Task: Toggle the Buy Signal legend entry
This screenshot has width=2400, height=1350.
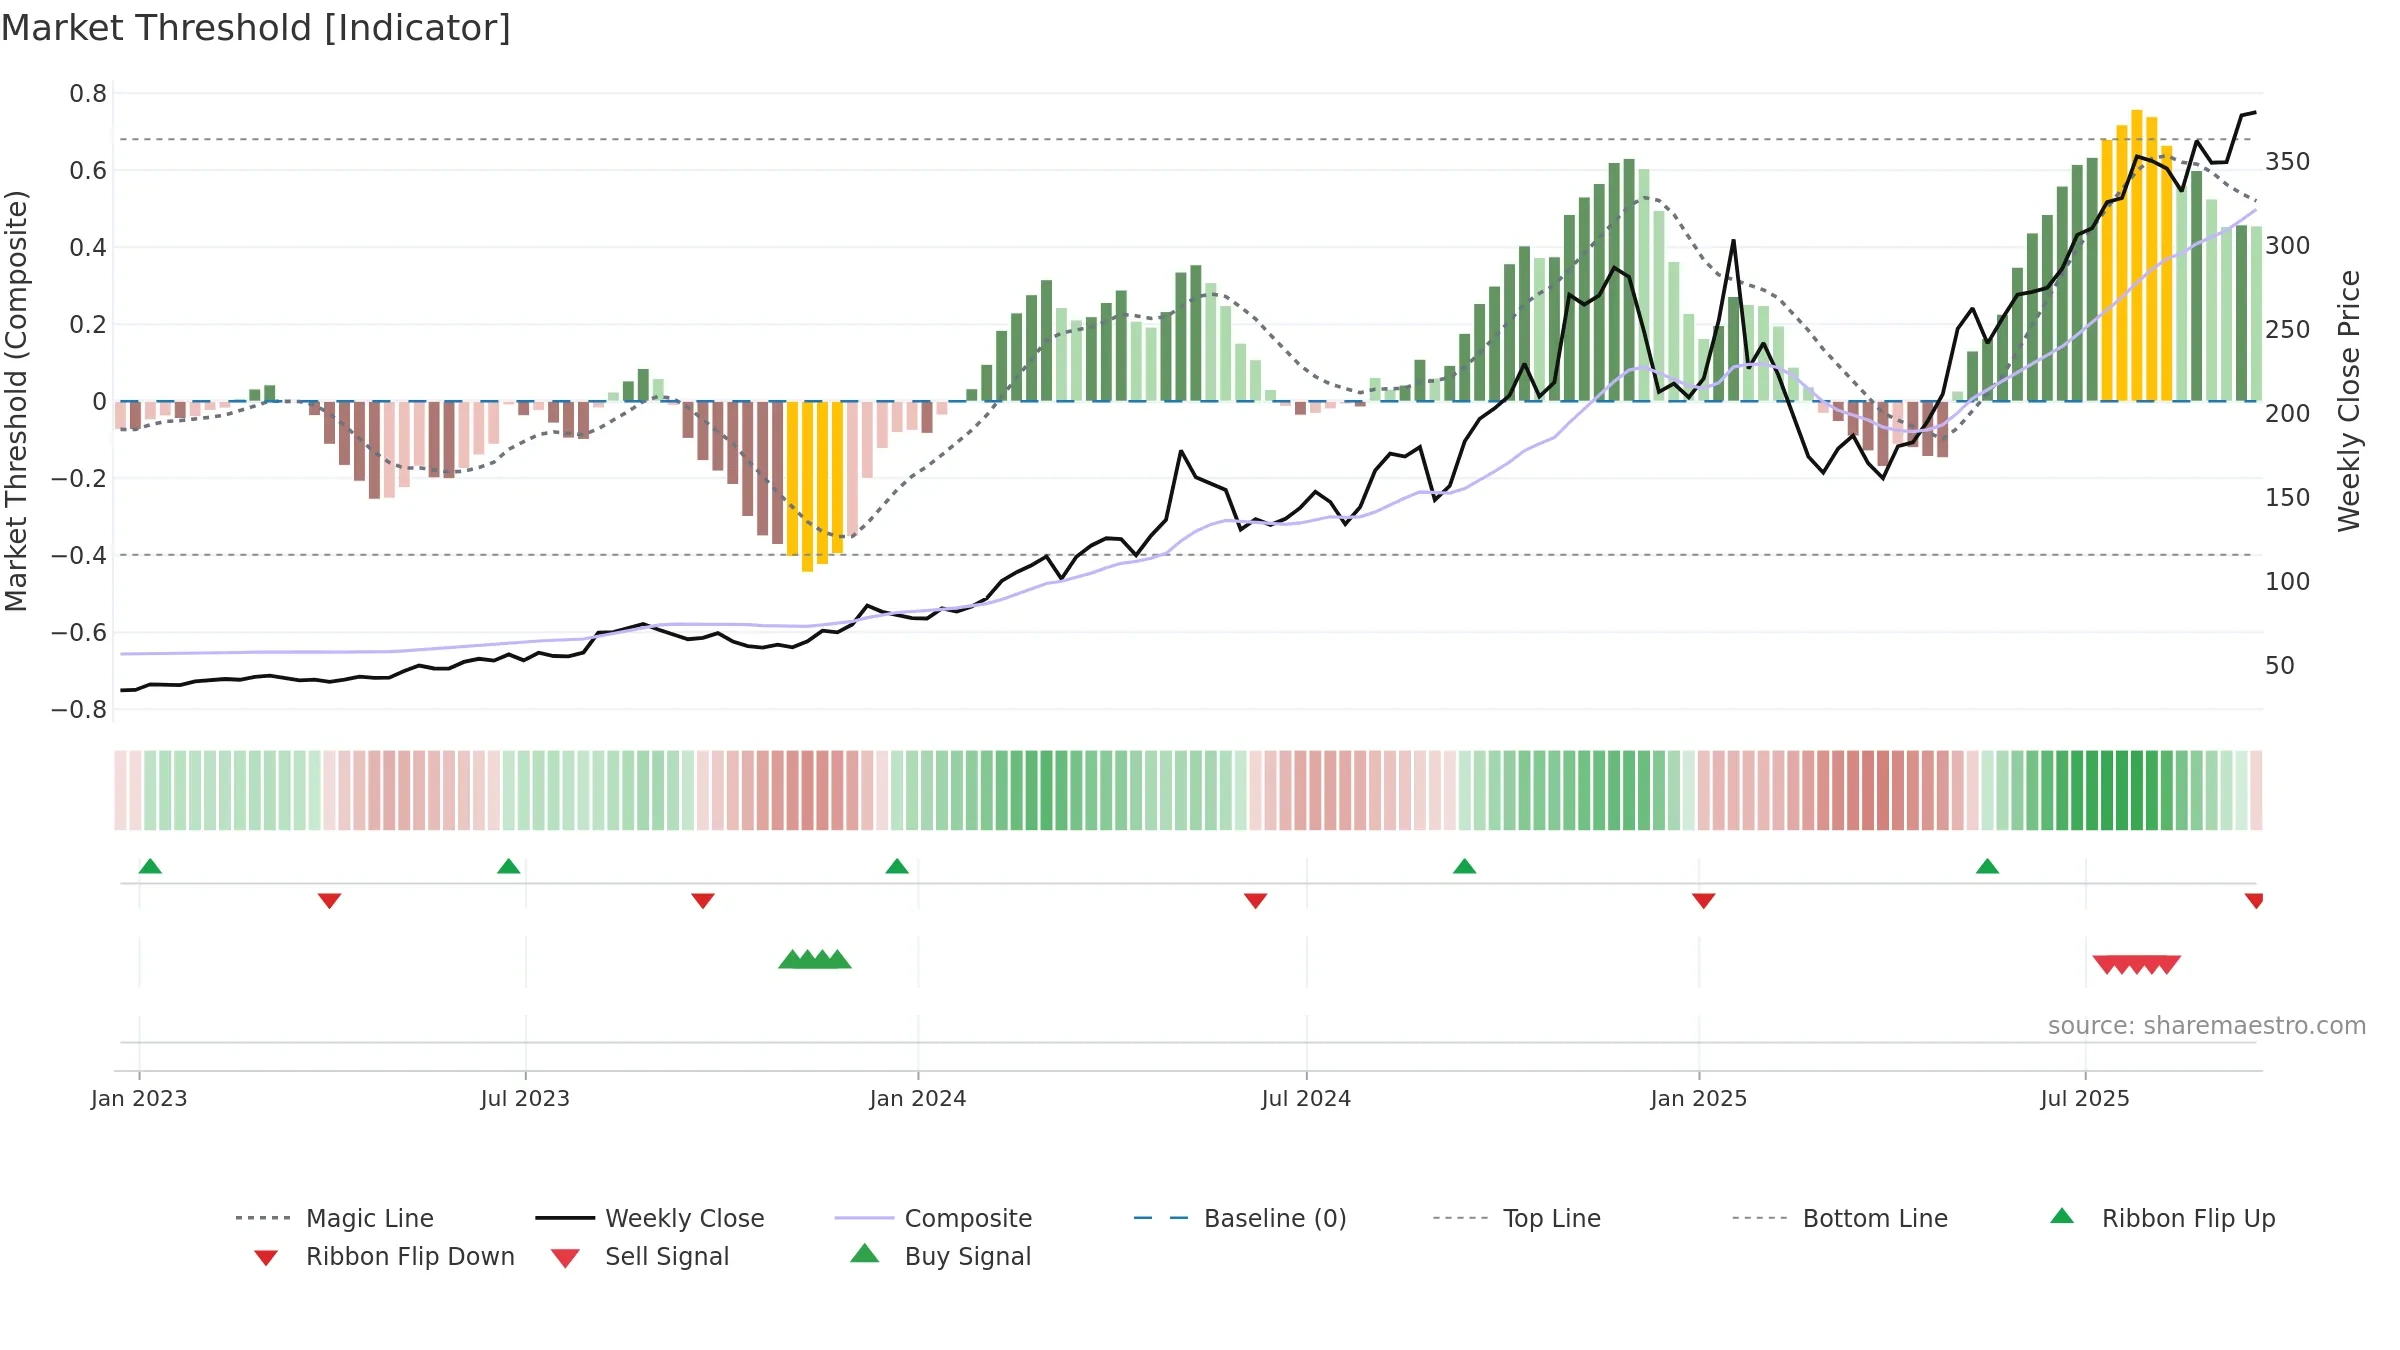Action: coord(940,1256)
